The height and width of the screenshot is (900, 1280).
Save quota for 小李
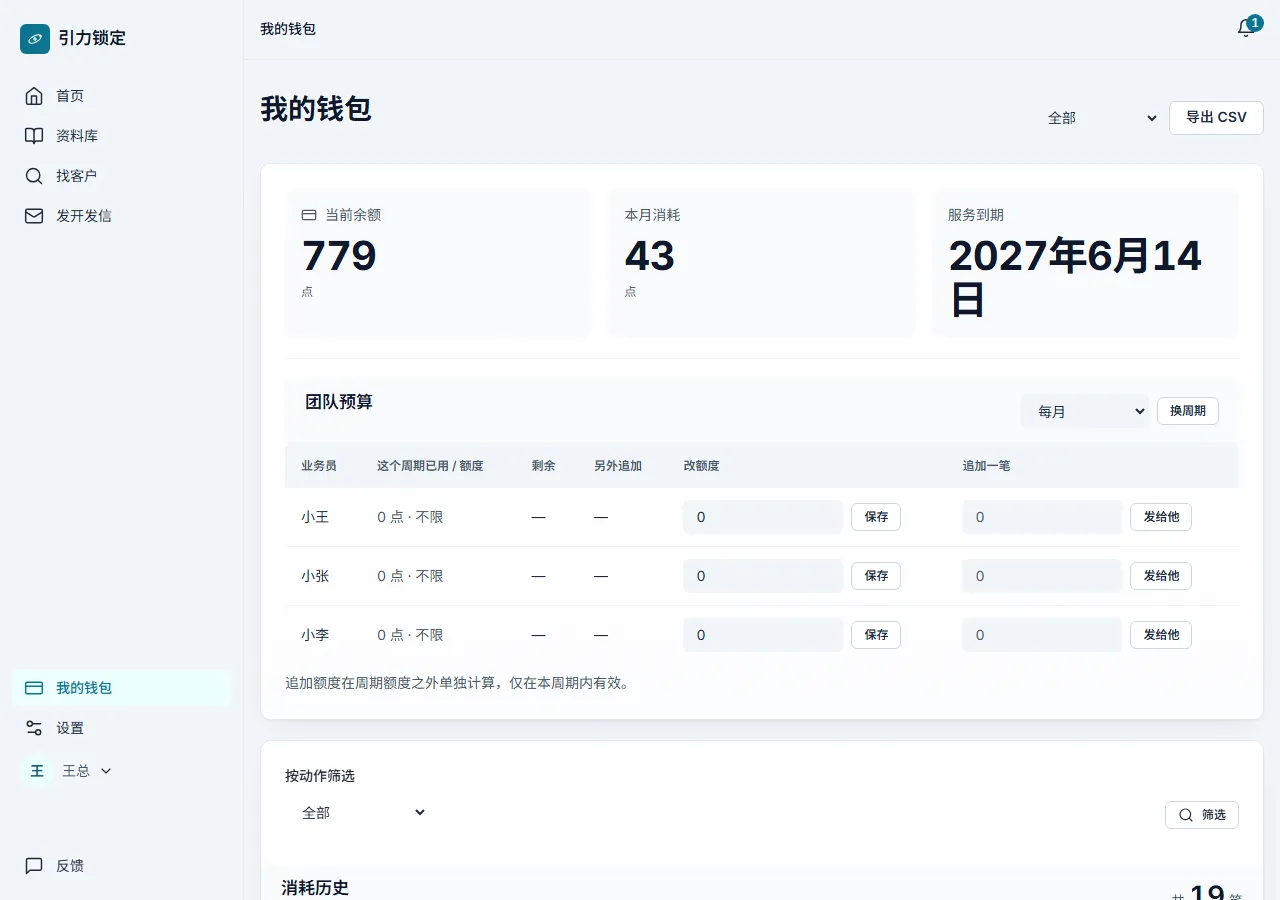pyautogui.click(x=876, y=635)
